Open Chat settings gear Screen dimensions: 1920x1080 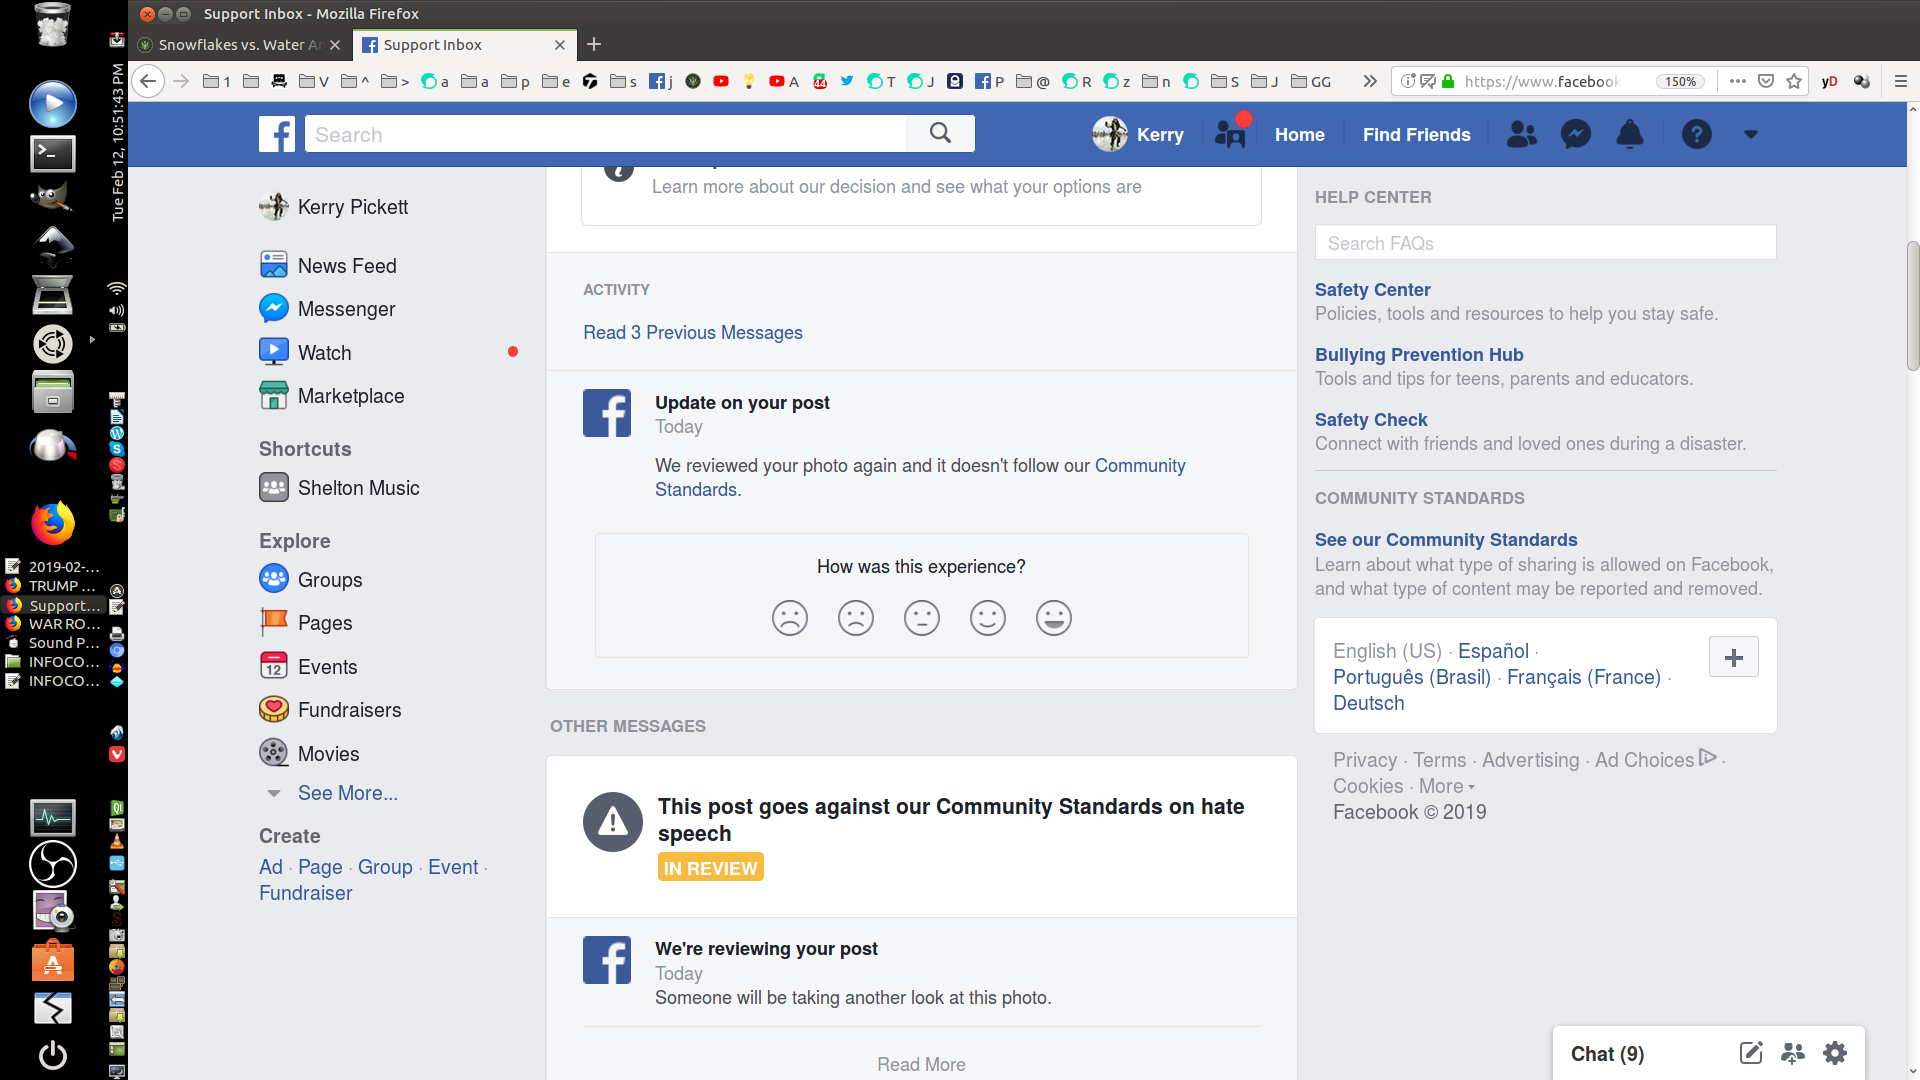coord(1835,1053)
